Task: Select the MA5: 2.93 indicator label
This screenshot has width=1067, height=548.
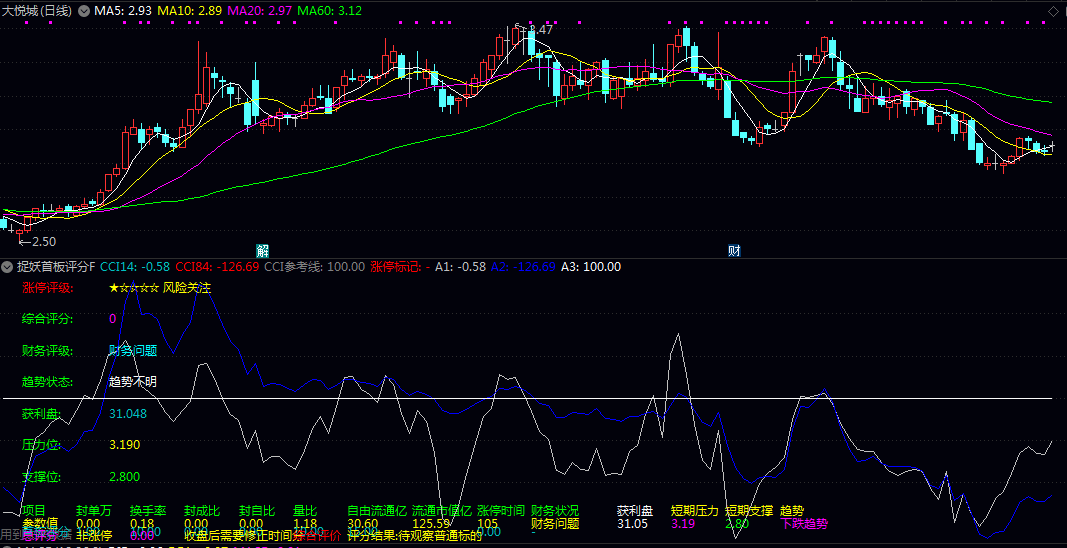Action: coord(123,11)
